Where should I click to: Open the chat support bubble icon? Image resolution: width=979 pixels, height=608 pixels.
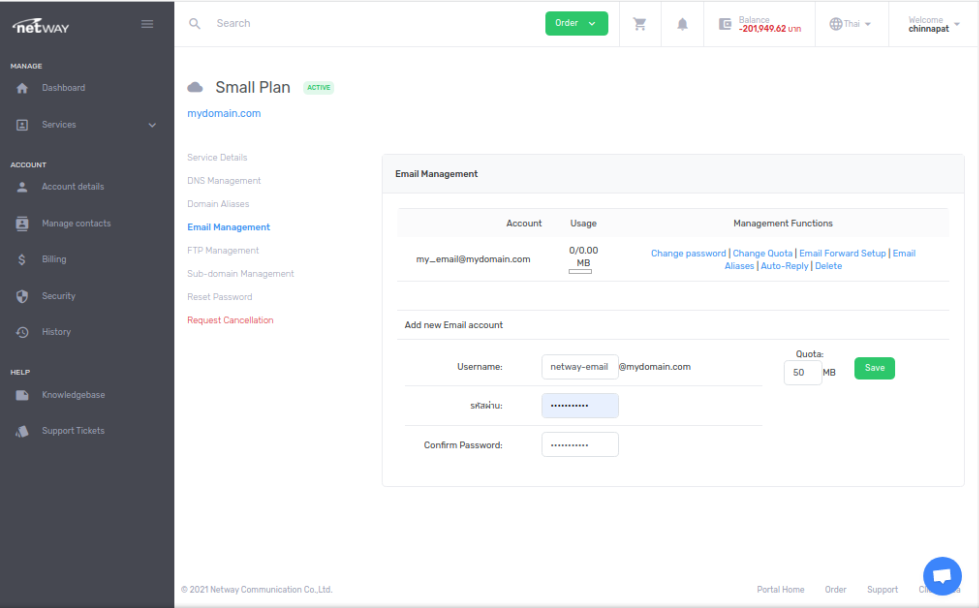pyautogui.click(x=941, y=576)
